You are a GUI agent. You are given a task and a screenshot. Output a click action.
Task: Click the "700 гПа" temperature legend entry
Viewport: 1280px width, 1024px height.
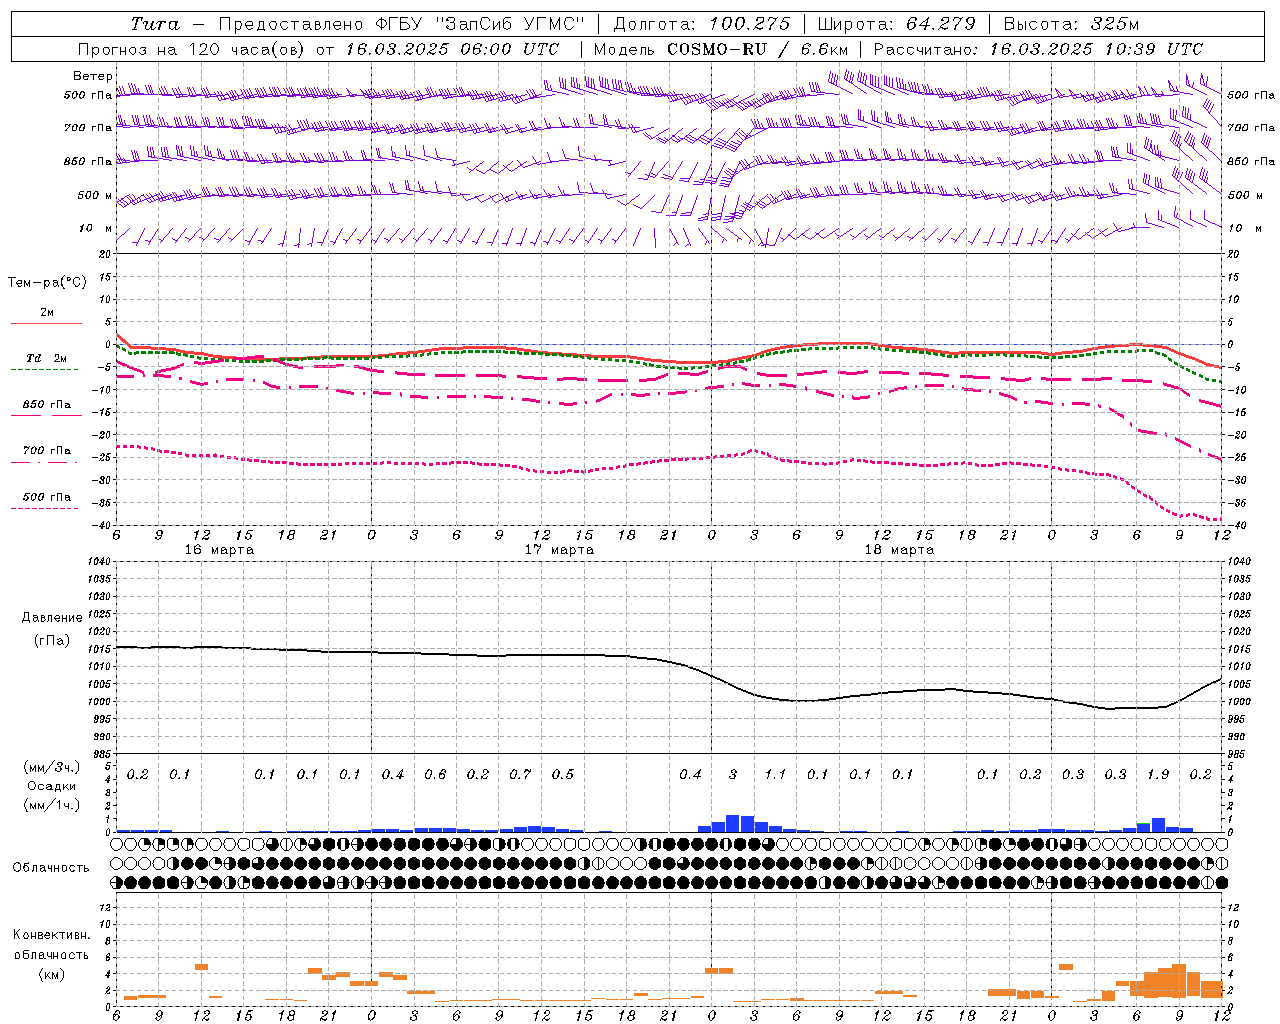coord(47,450)
